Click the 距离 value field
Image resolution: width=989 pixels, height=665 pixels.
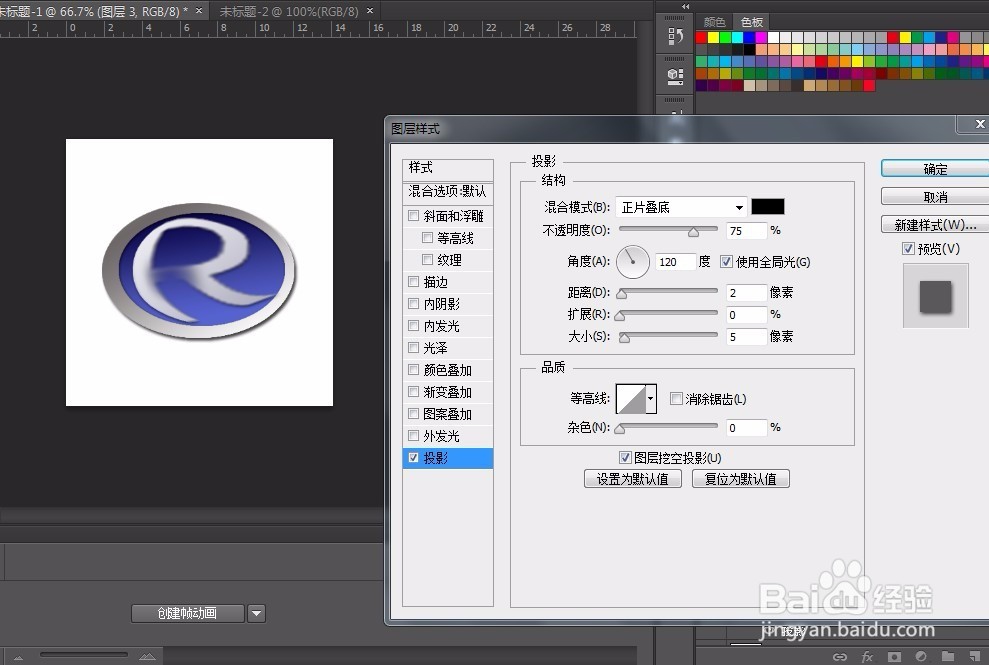click(x=746, y=293)
